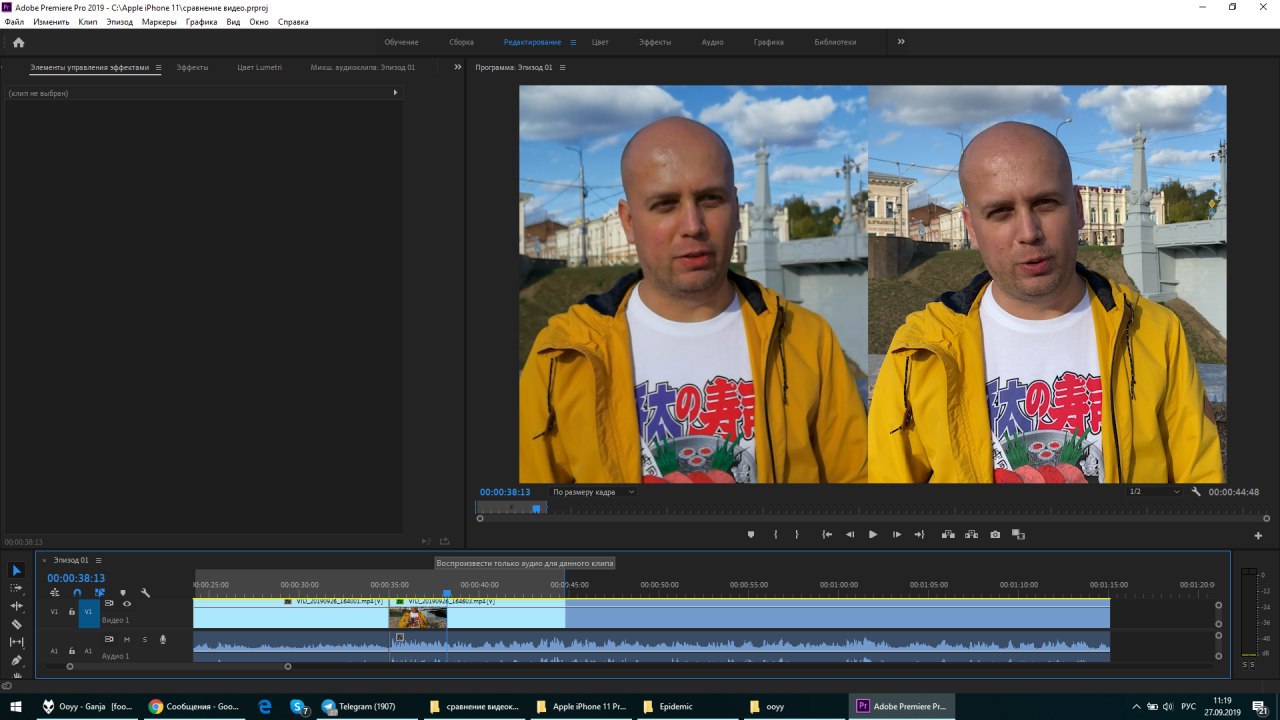This screenshot has height=720, width=1280.
Task: Click the Export Frame camera icon
Action: pos(995,535)
